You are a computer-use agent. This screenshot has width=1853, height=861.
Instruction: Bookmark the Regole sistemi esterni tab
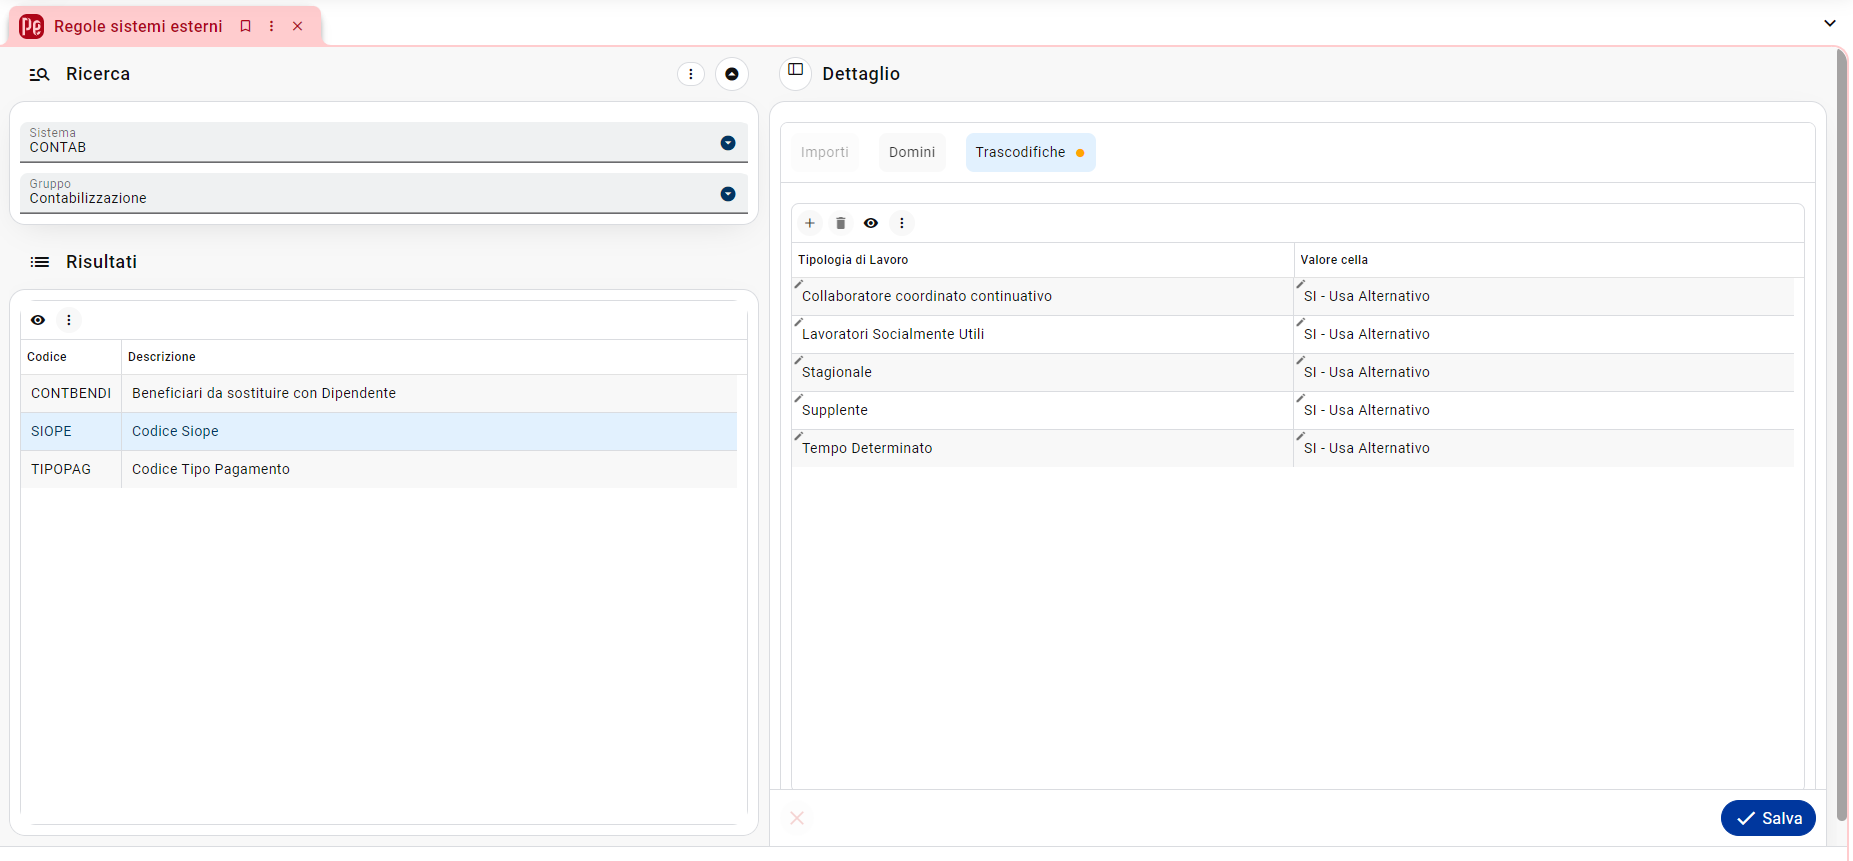tap(245, 26)
